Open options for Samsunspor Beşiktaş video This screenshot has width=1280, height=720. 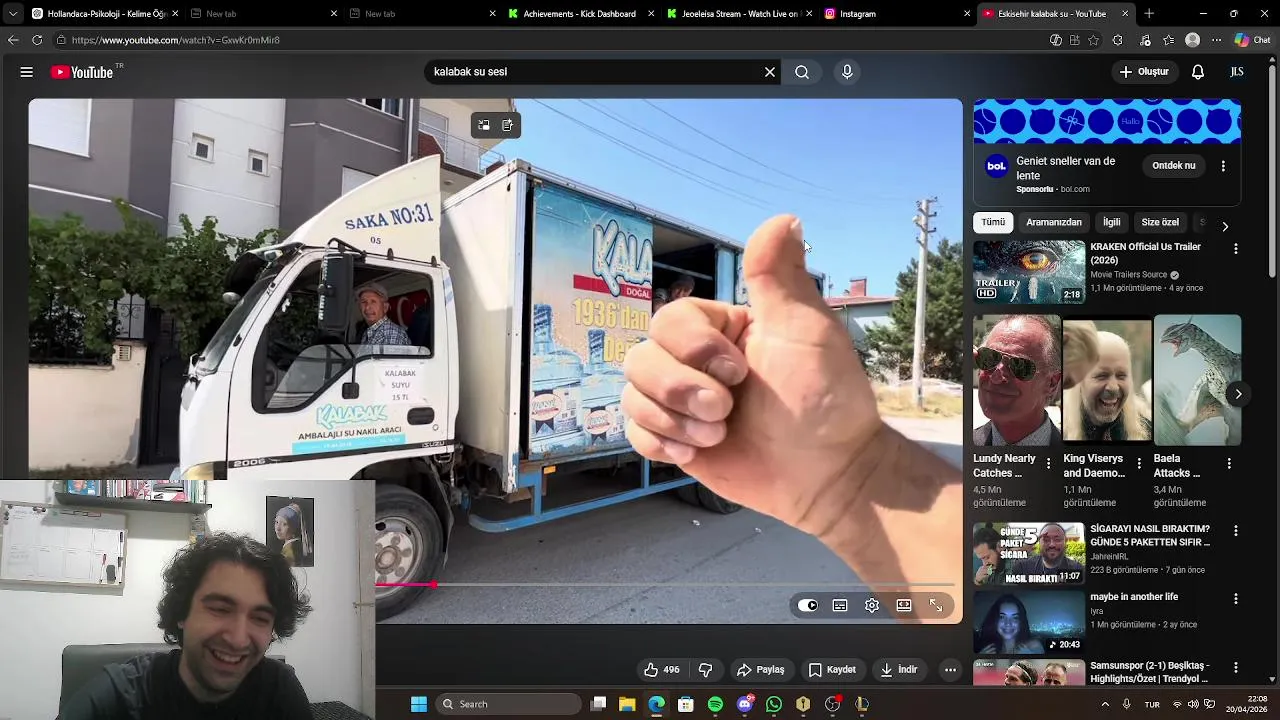coord(1235,667)
